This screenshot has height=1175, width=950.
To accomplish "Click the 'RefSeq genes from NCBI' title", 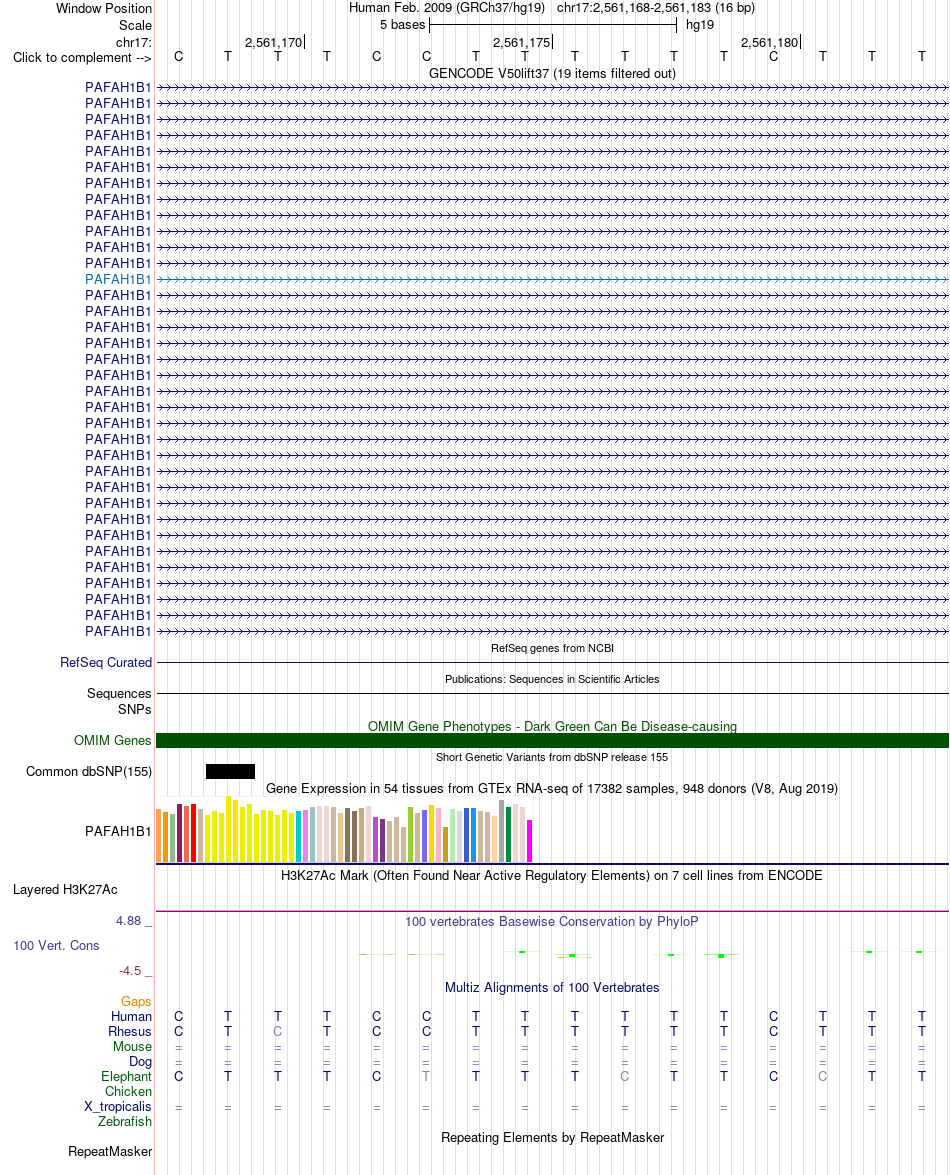I will coord(552,648).
